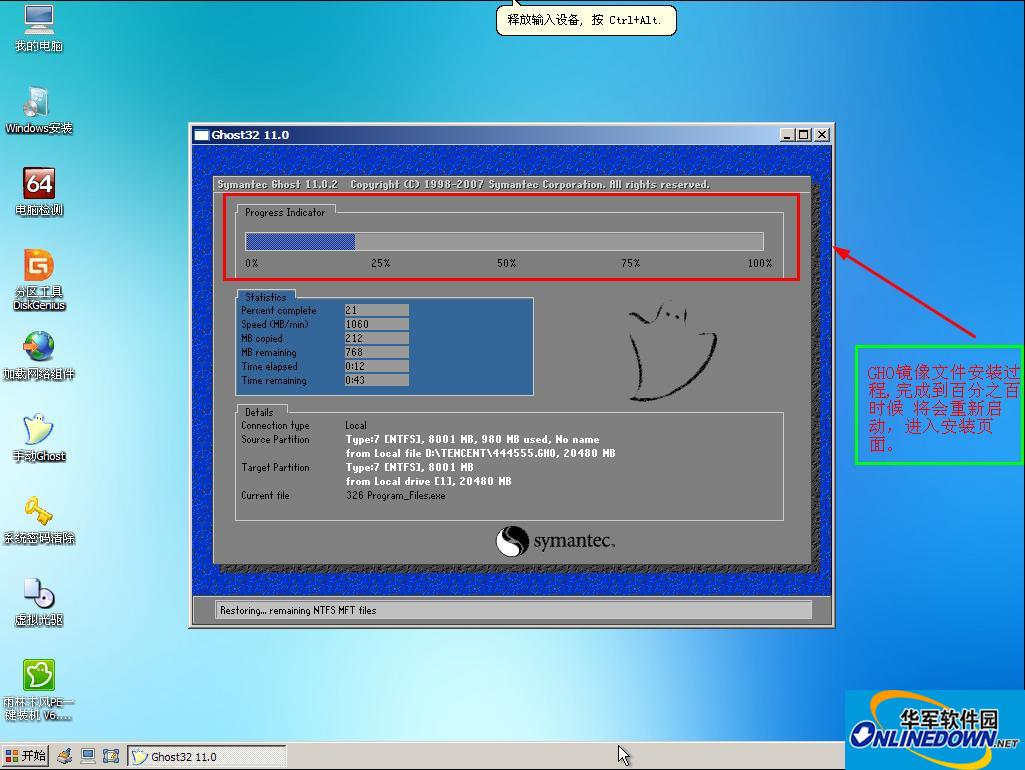This screenshot has height=770, width=1025.
Task: Click the MB remaining value 768
Action: tap(377, 352)
